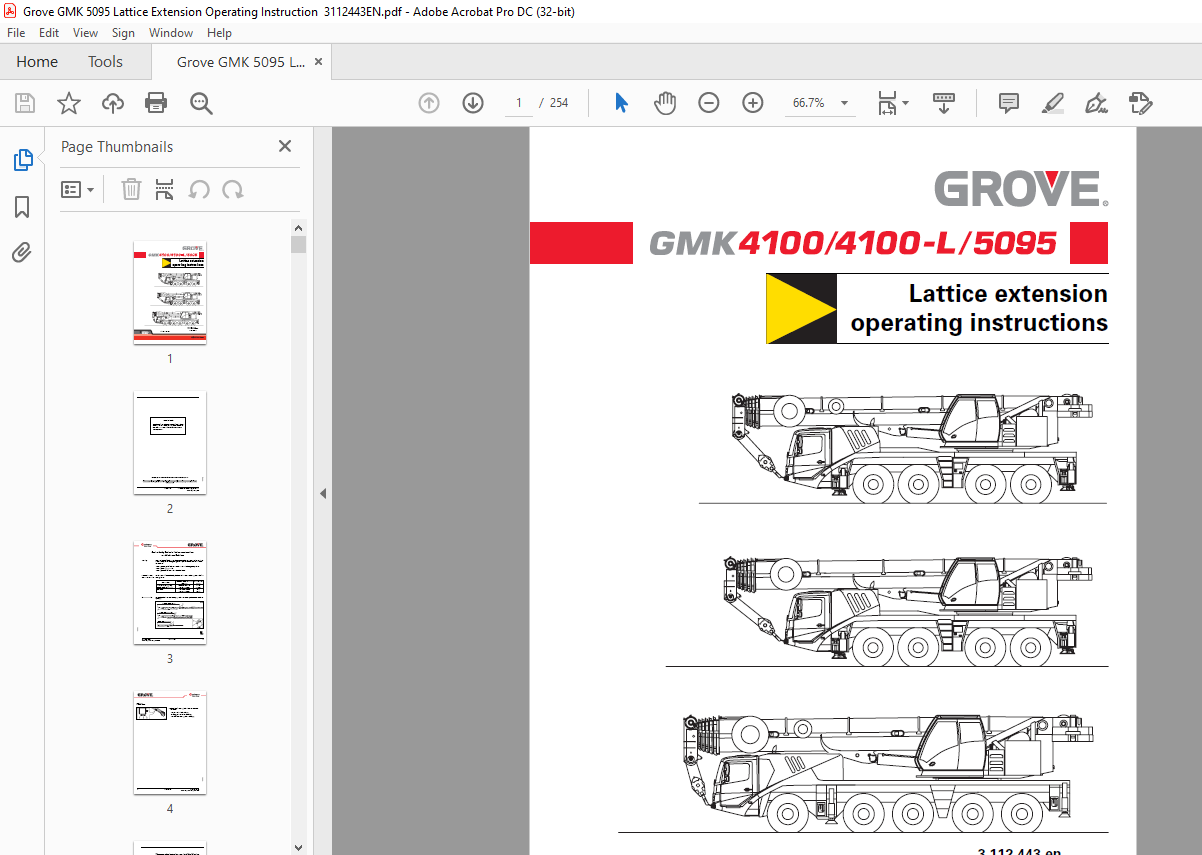
Task: Select page 2 thumbnail
Action: pyautogui.click(x=170, y=443)
